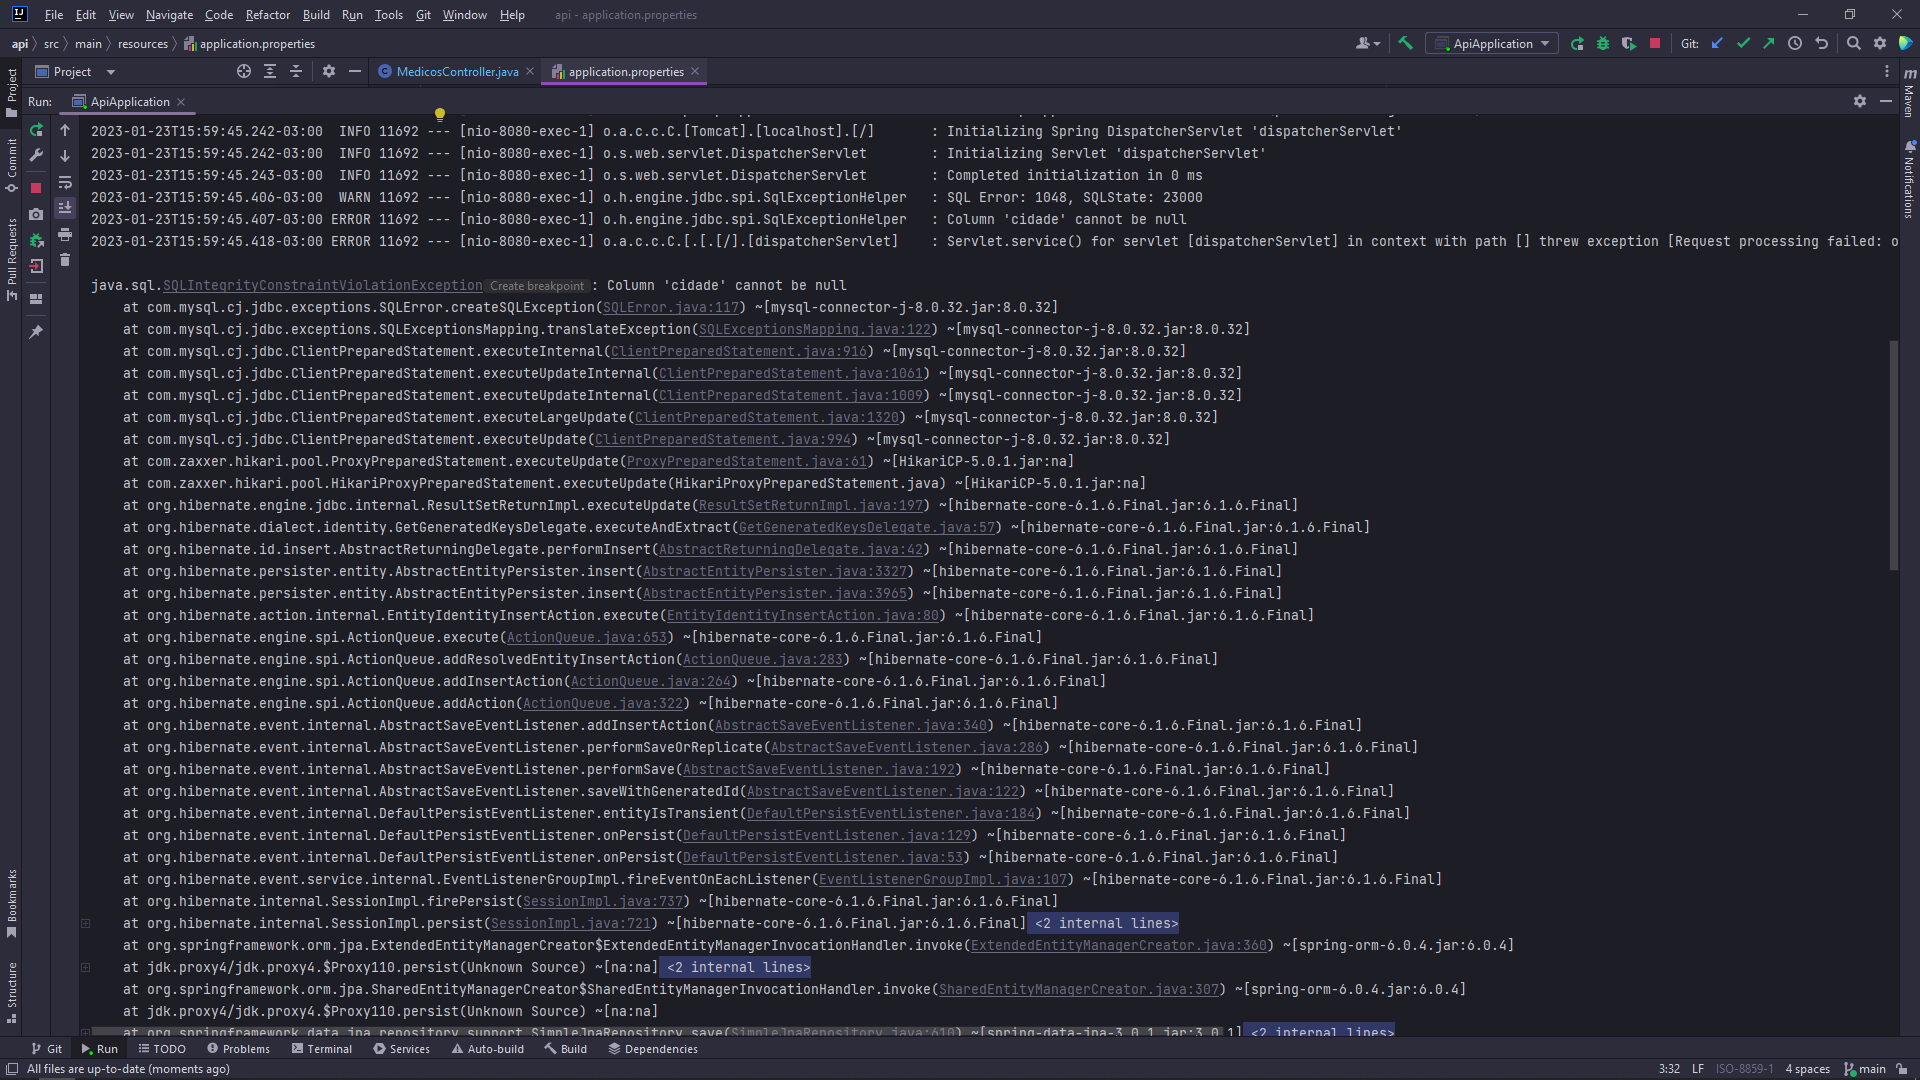The height and width of the screenshot is (1080, 1920).
Task: Stop process with Run panel red square
Action: 36,187
